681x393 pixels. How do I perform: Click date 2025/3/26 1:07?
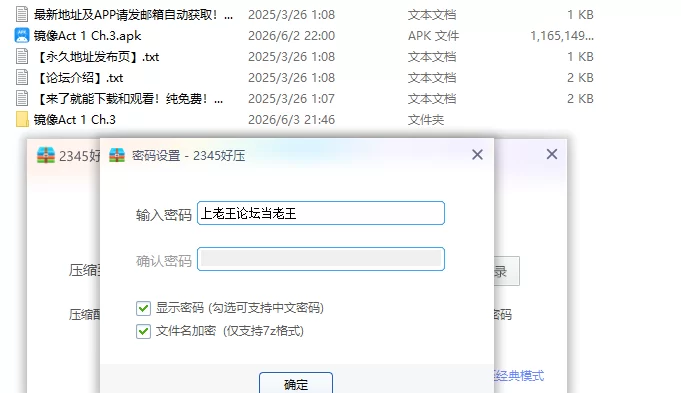(291, 99)
